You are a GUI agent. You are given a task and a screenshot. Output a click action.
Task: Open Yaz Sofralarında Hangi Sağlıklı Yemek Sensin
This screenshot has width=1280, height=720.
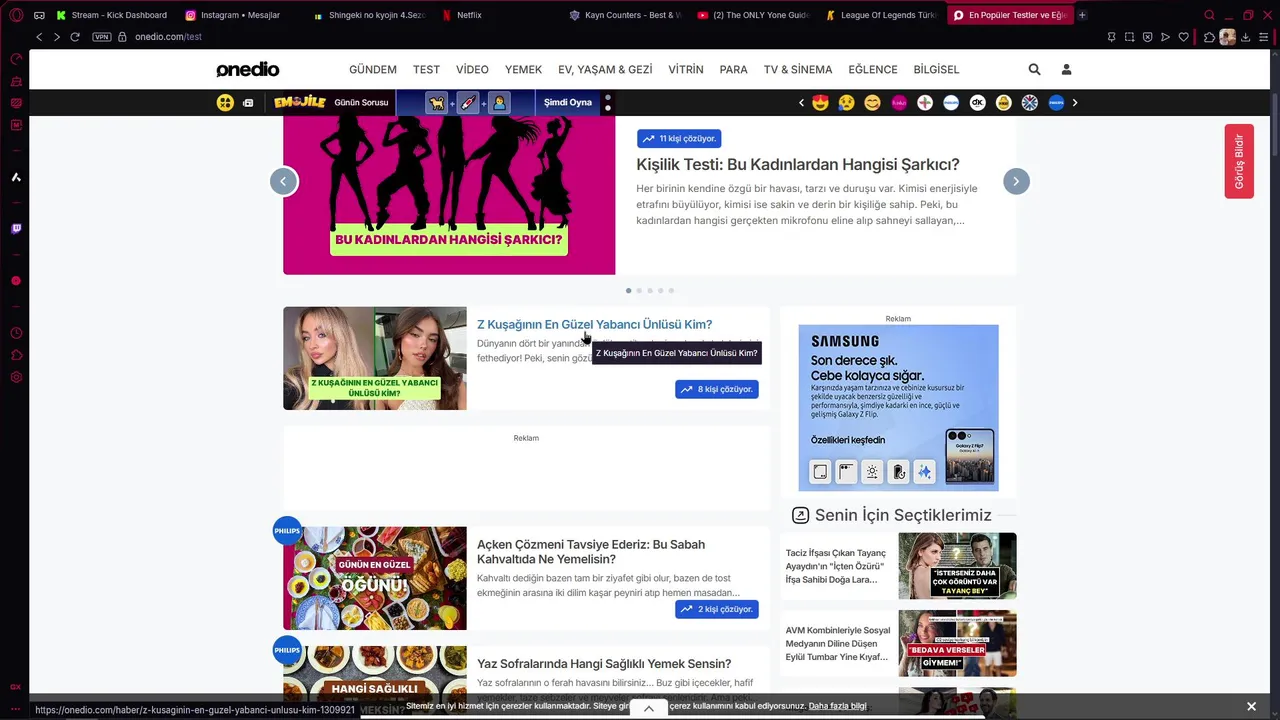pos(604,664)
